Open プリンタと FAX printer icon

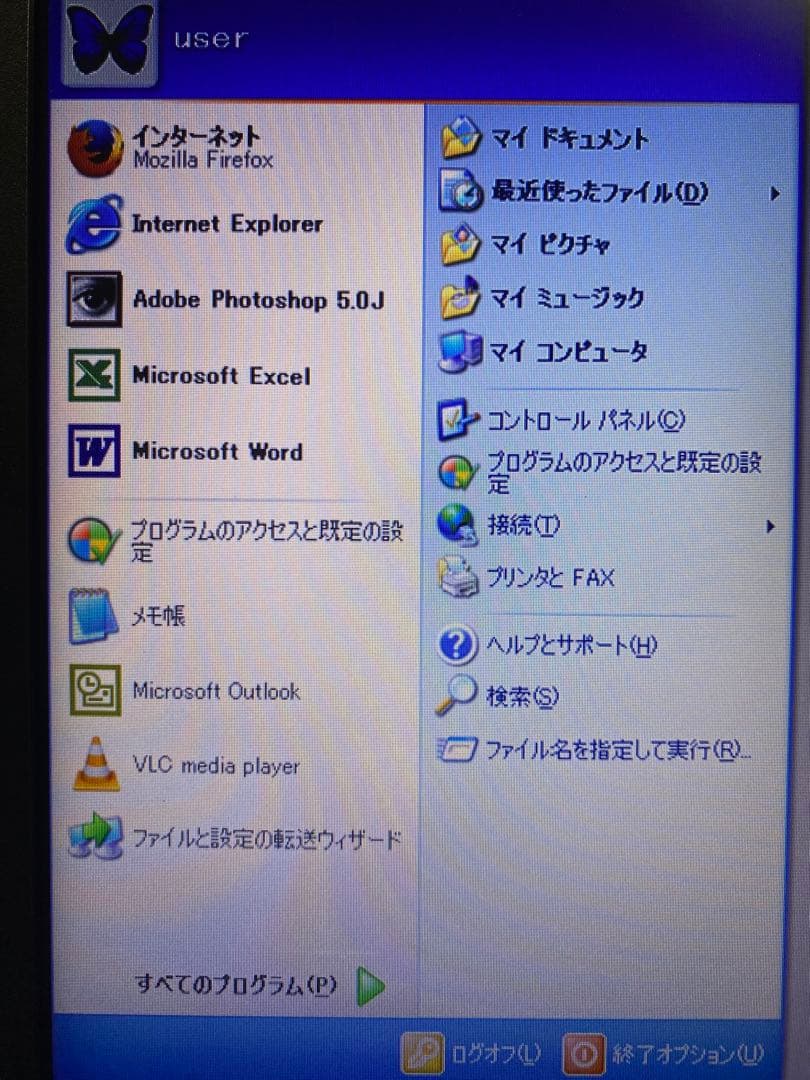pos(458,577)
